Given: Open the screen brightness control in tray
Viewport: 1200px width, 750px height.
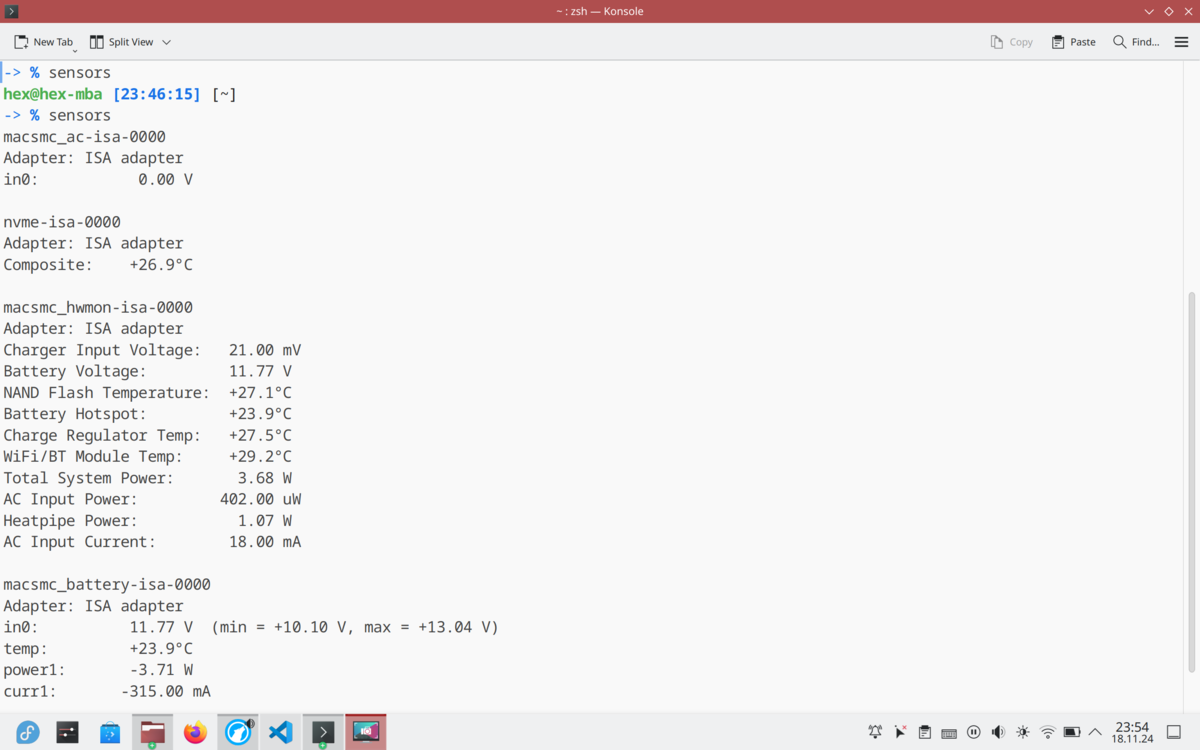Looking at the screenshot, I should (x=1022, y=732).
